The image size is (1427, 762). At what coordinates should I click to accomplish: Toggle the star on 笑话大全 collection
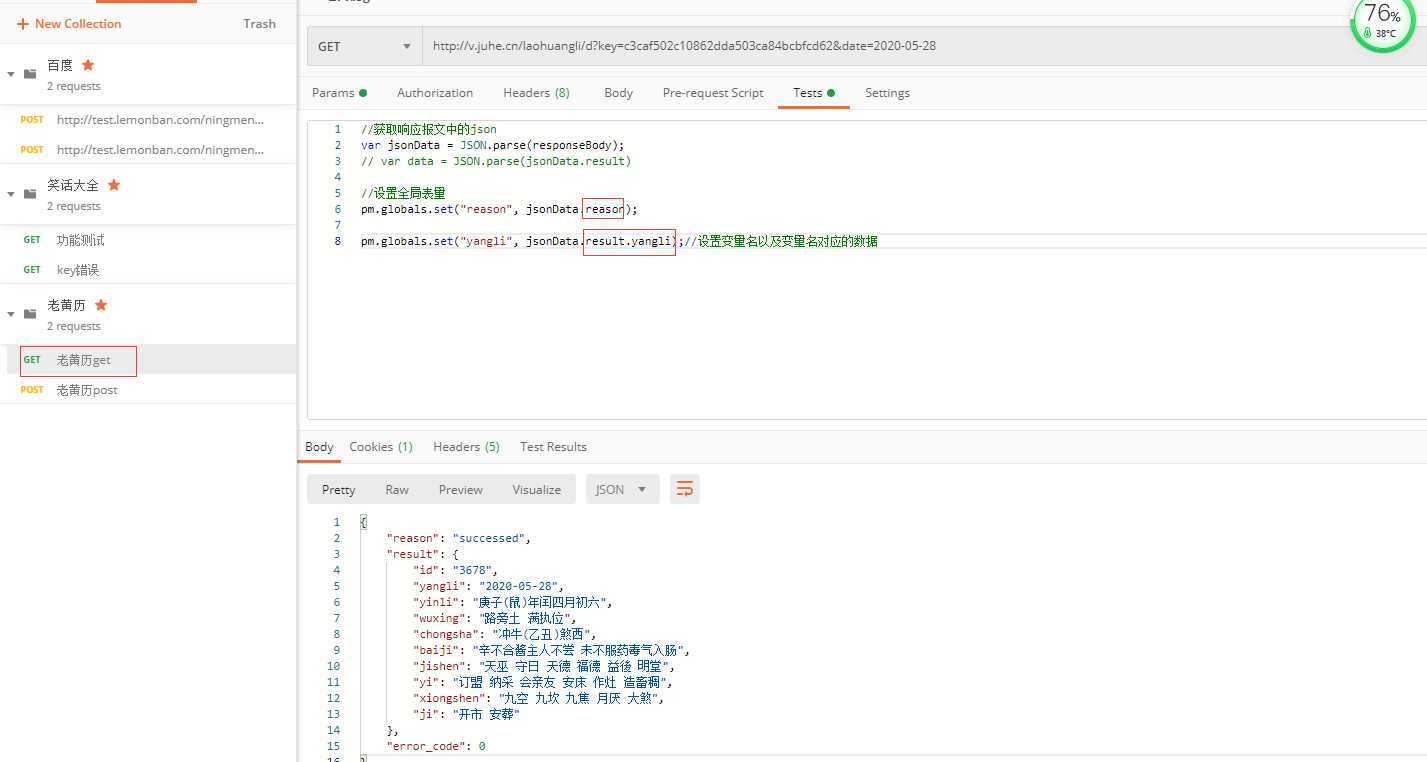[114, 185]
